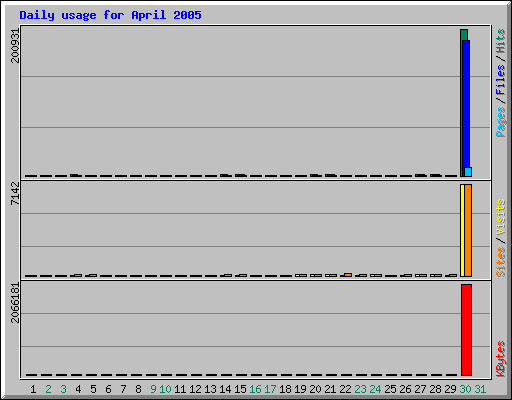Click day label 7 on the axis
The width and height of the screenshot is (512, 400).
(123, 389)
